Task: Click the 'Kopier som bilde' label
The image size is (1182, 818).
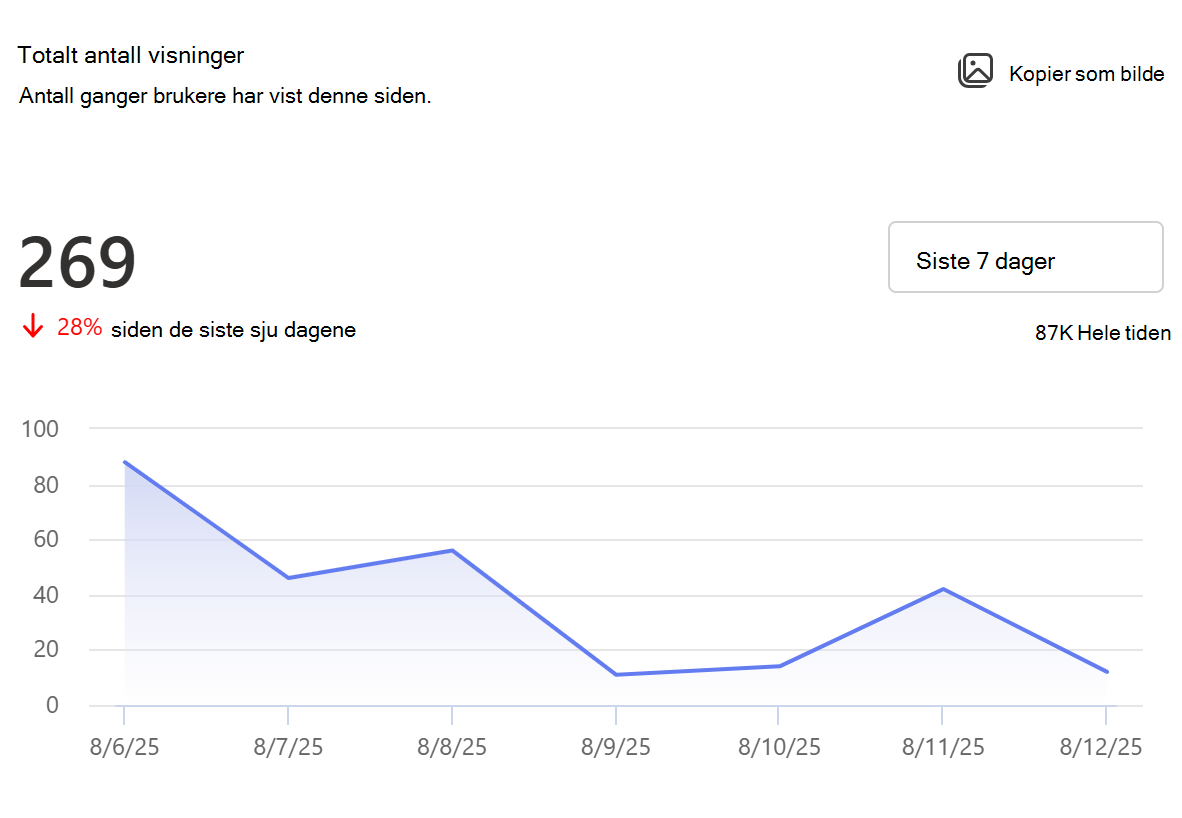Action: (1086, 74)
